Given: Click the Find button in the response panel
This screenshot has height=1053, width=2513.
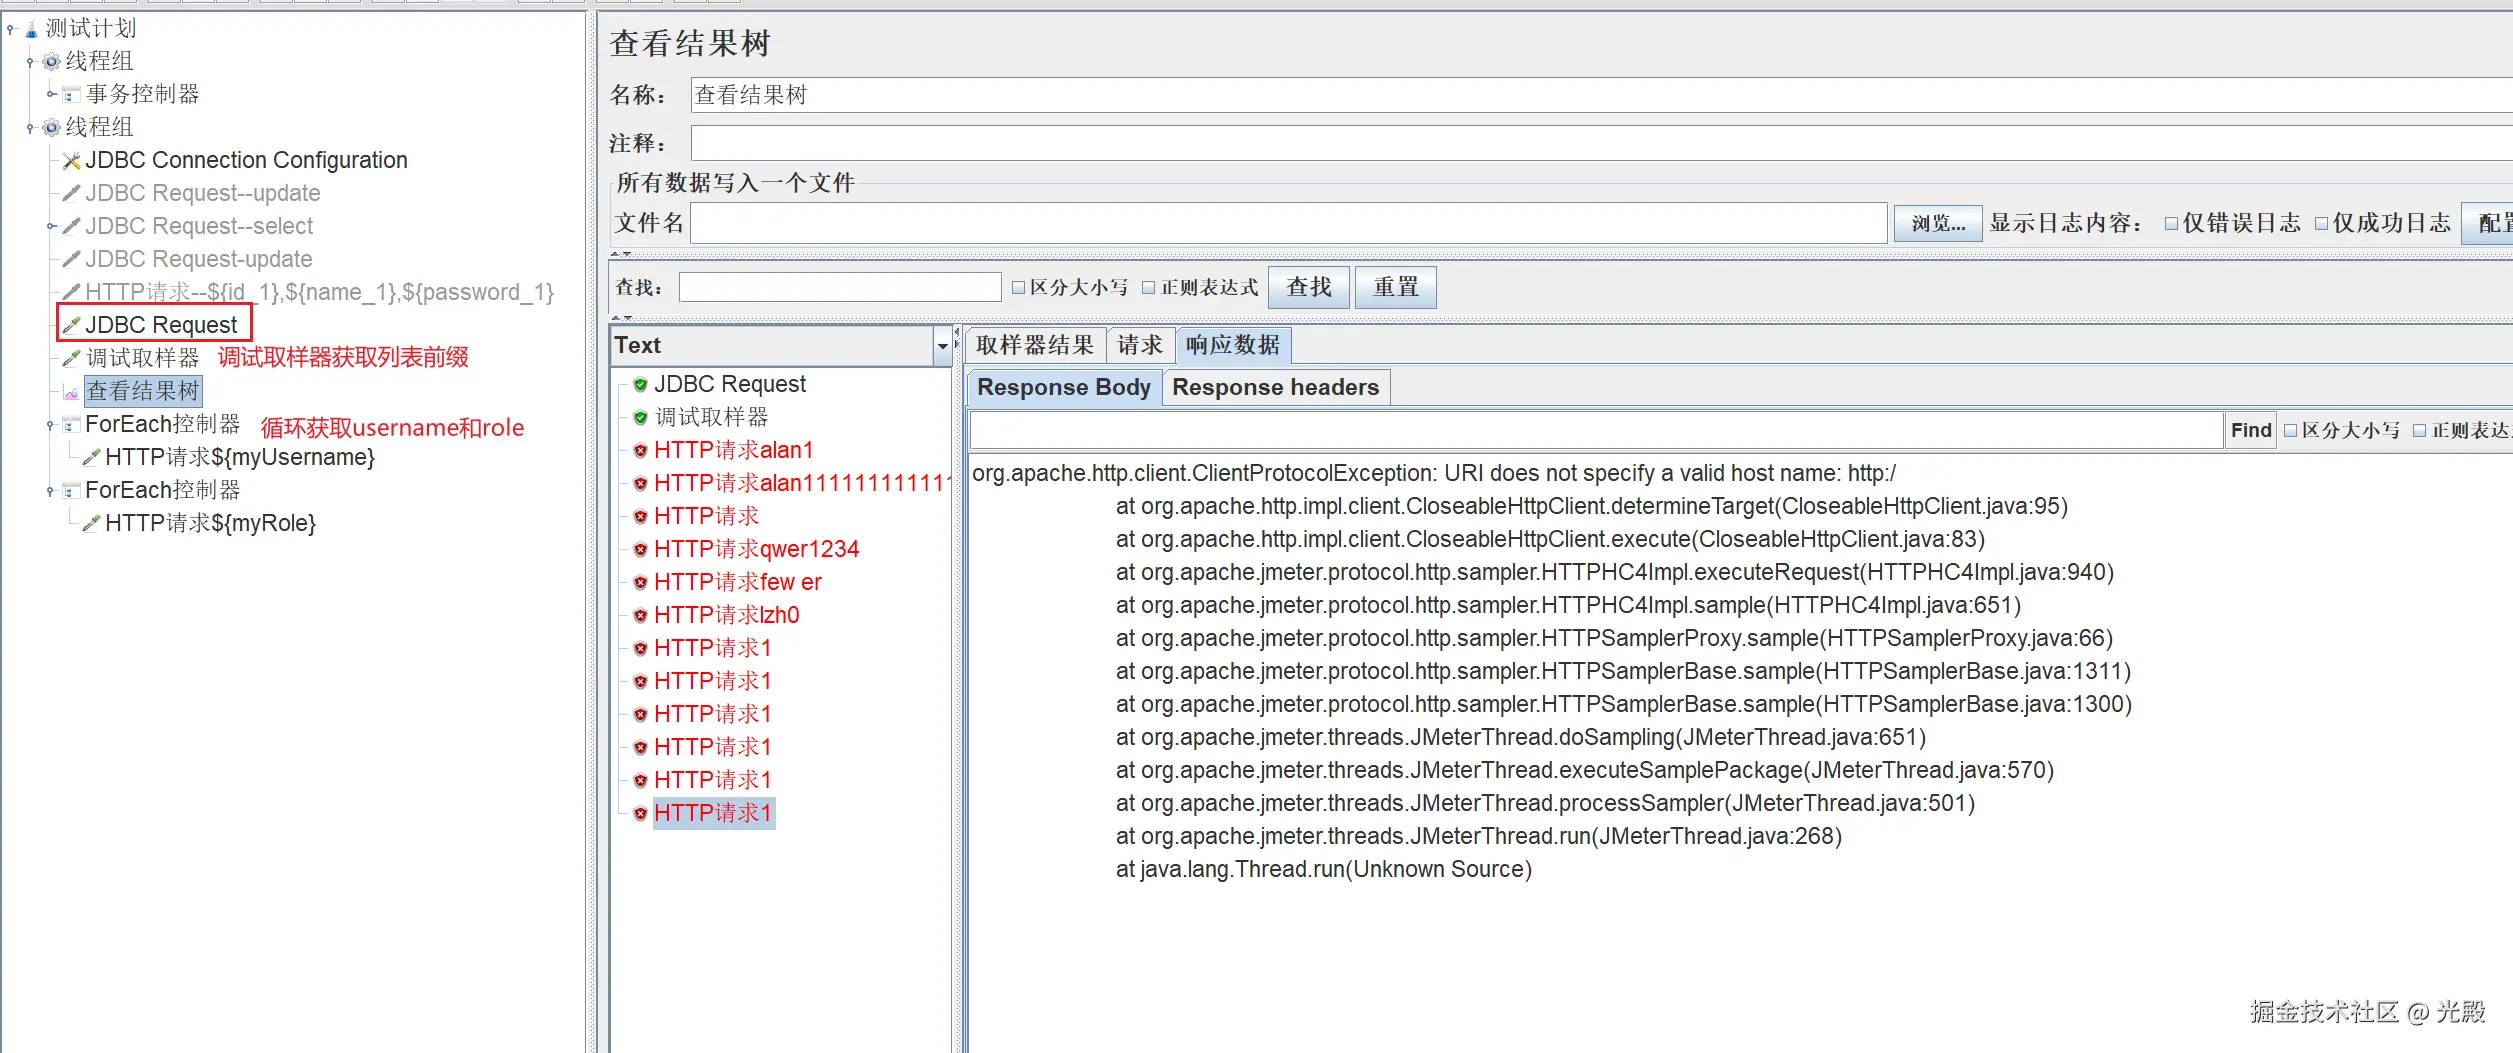Looking at the screenshot, I should 2251,431.
